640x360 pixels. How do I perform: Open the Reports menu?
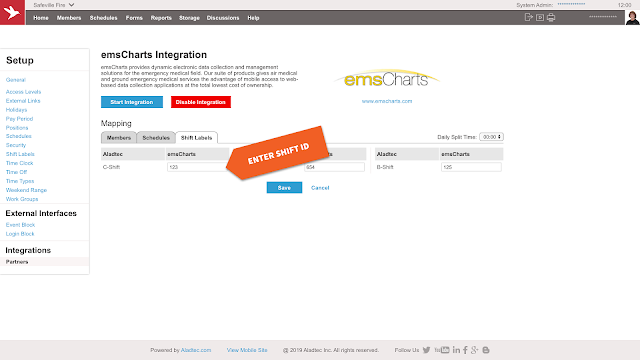161,18
